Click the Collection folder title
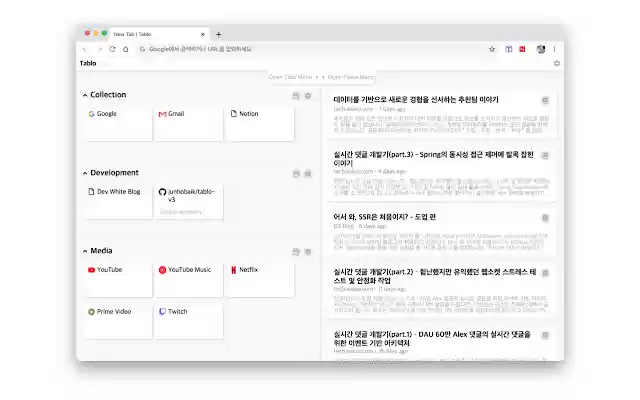Image resolution: width=640 pixels, height=400 pixels. (x=108, y=95)
